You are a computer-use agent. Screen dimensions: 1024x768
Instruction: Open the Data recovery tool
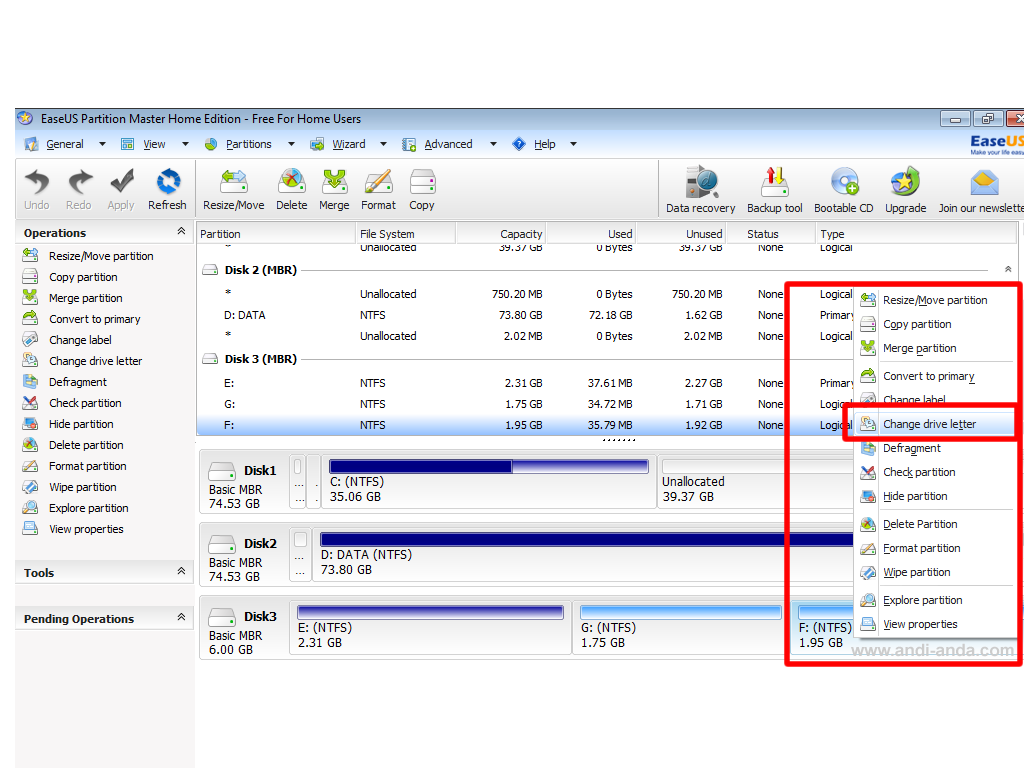[701, 189]
